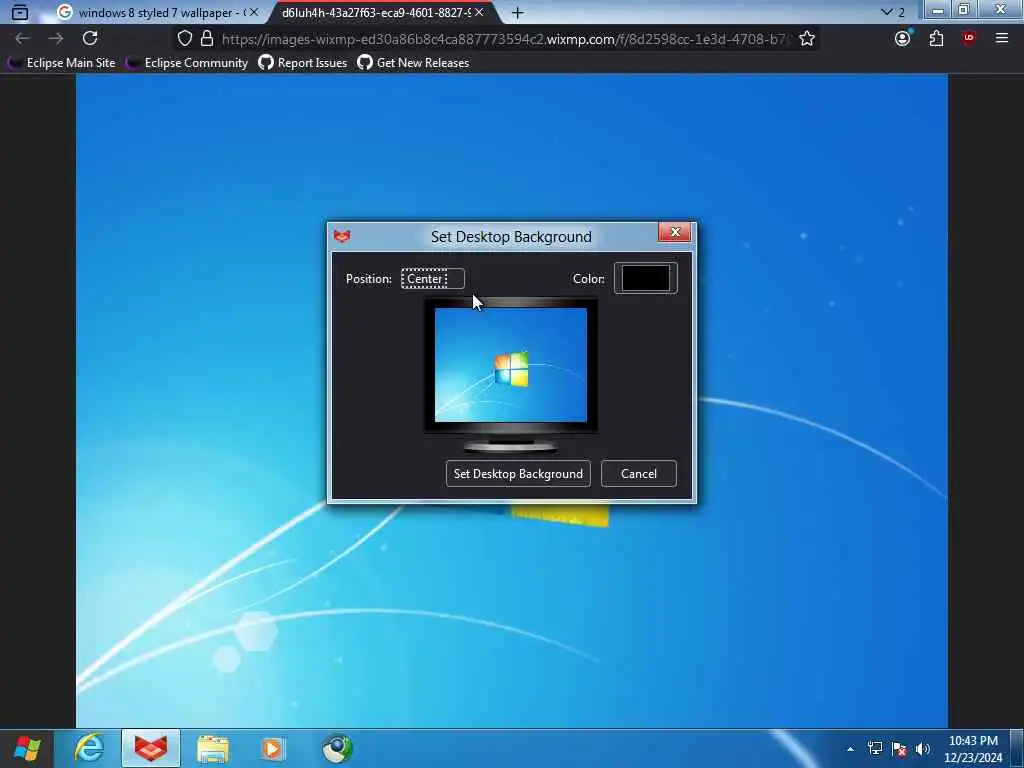
Task: Open the tracking protection shield icon
Action: click(185, 39)
